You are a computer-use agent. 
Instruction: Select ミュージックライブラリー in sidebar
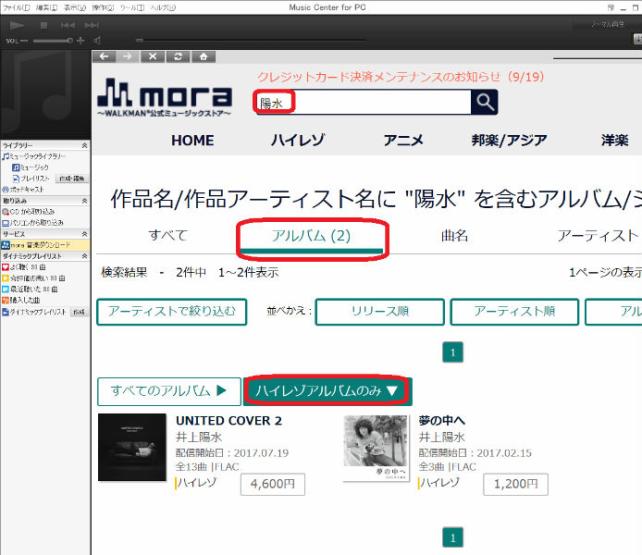point(34,156)
